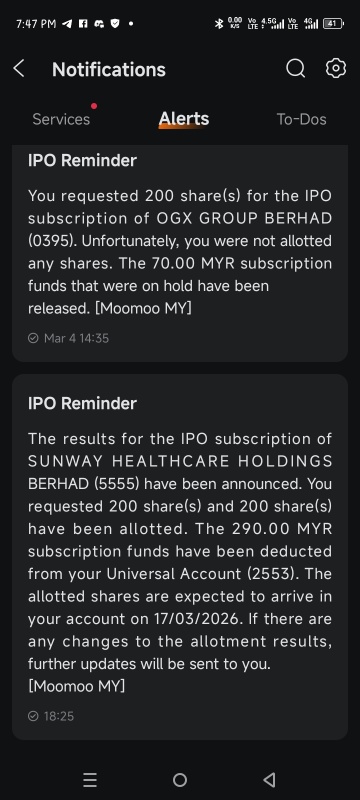Open the OGX GROUP BERHAD IPO notification
This screenshot has height=800, width=360.
pyautogui.click(x=180, y=253)
